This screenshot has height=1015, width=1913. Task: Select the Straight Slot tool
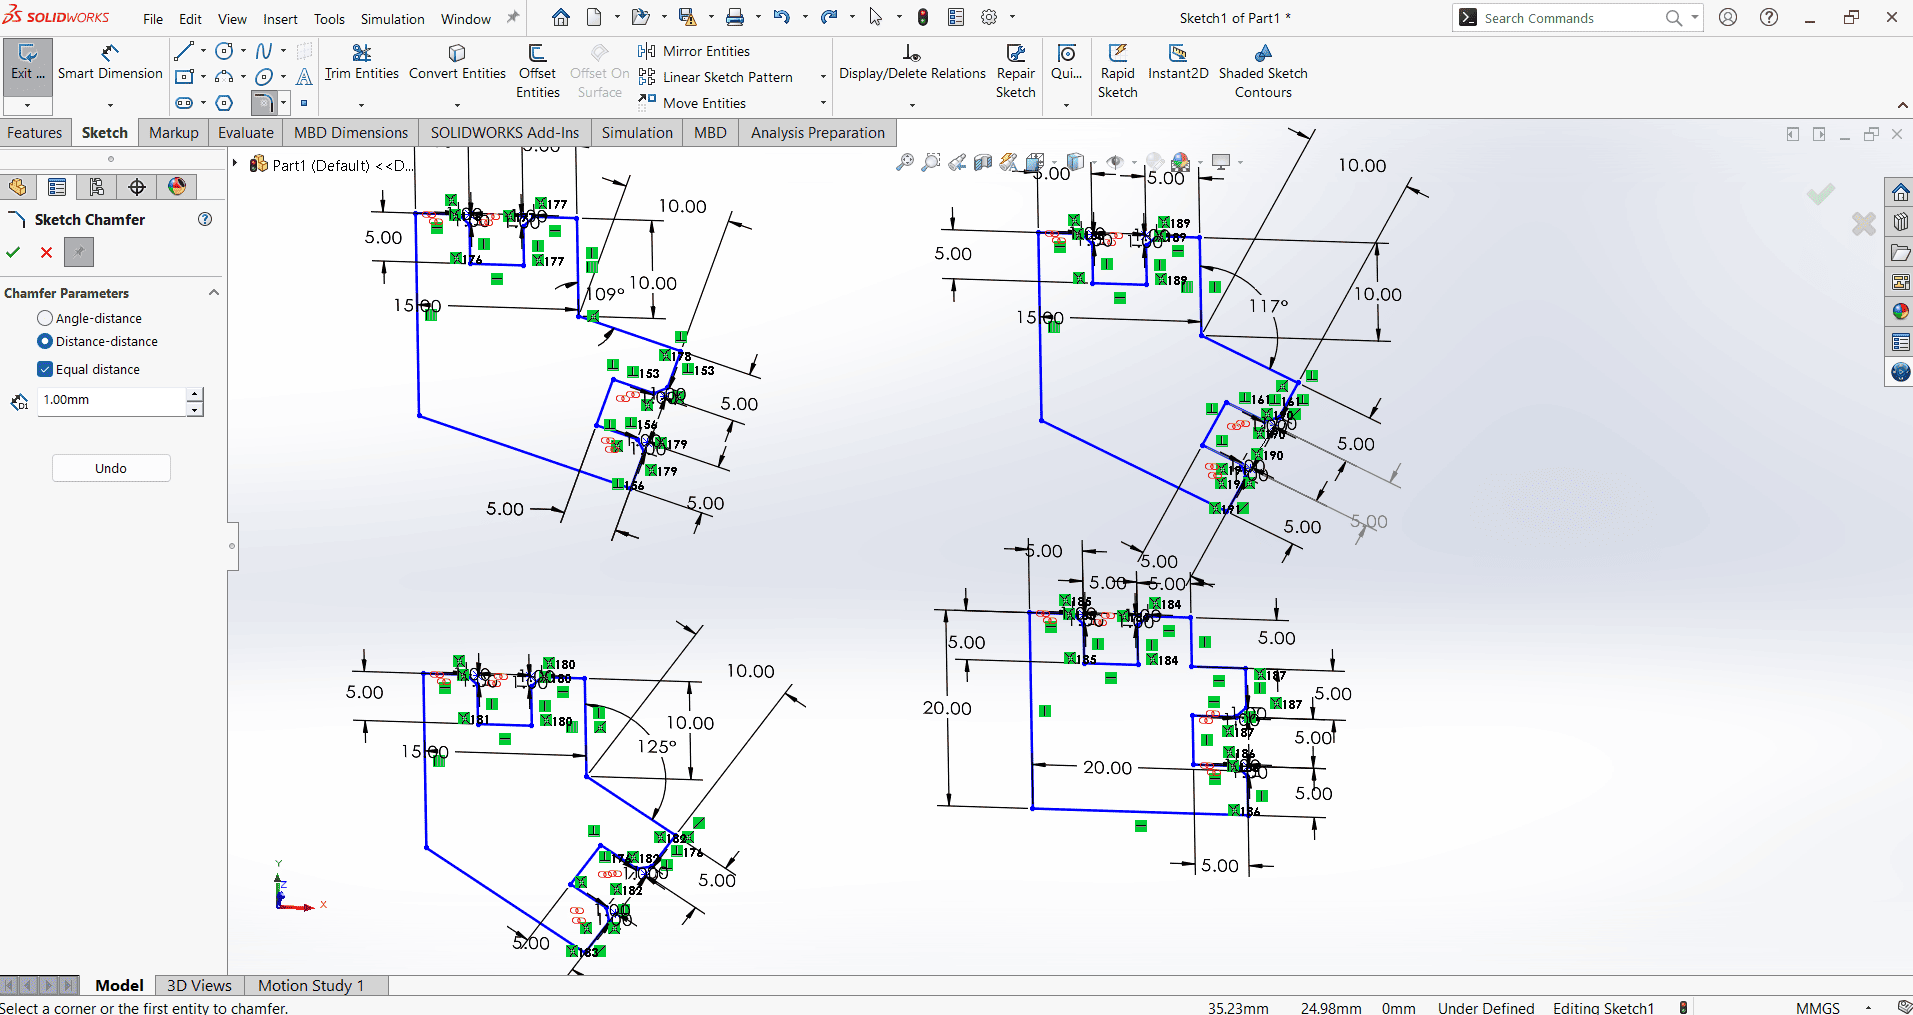[x=184, y=103]
